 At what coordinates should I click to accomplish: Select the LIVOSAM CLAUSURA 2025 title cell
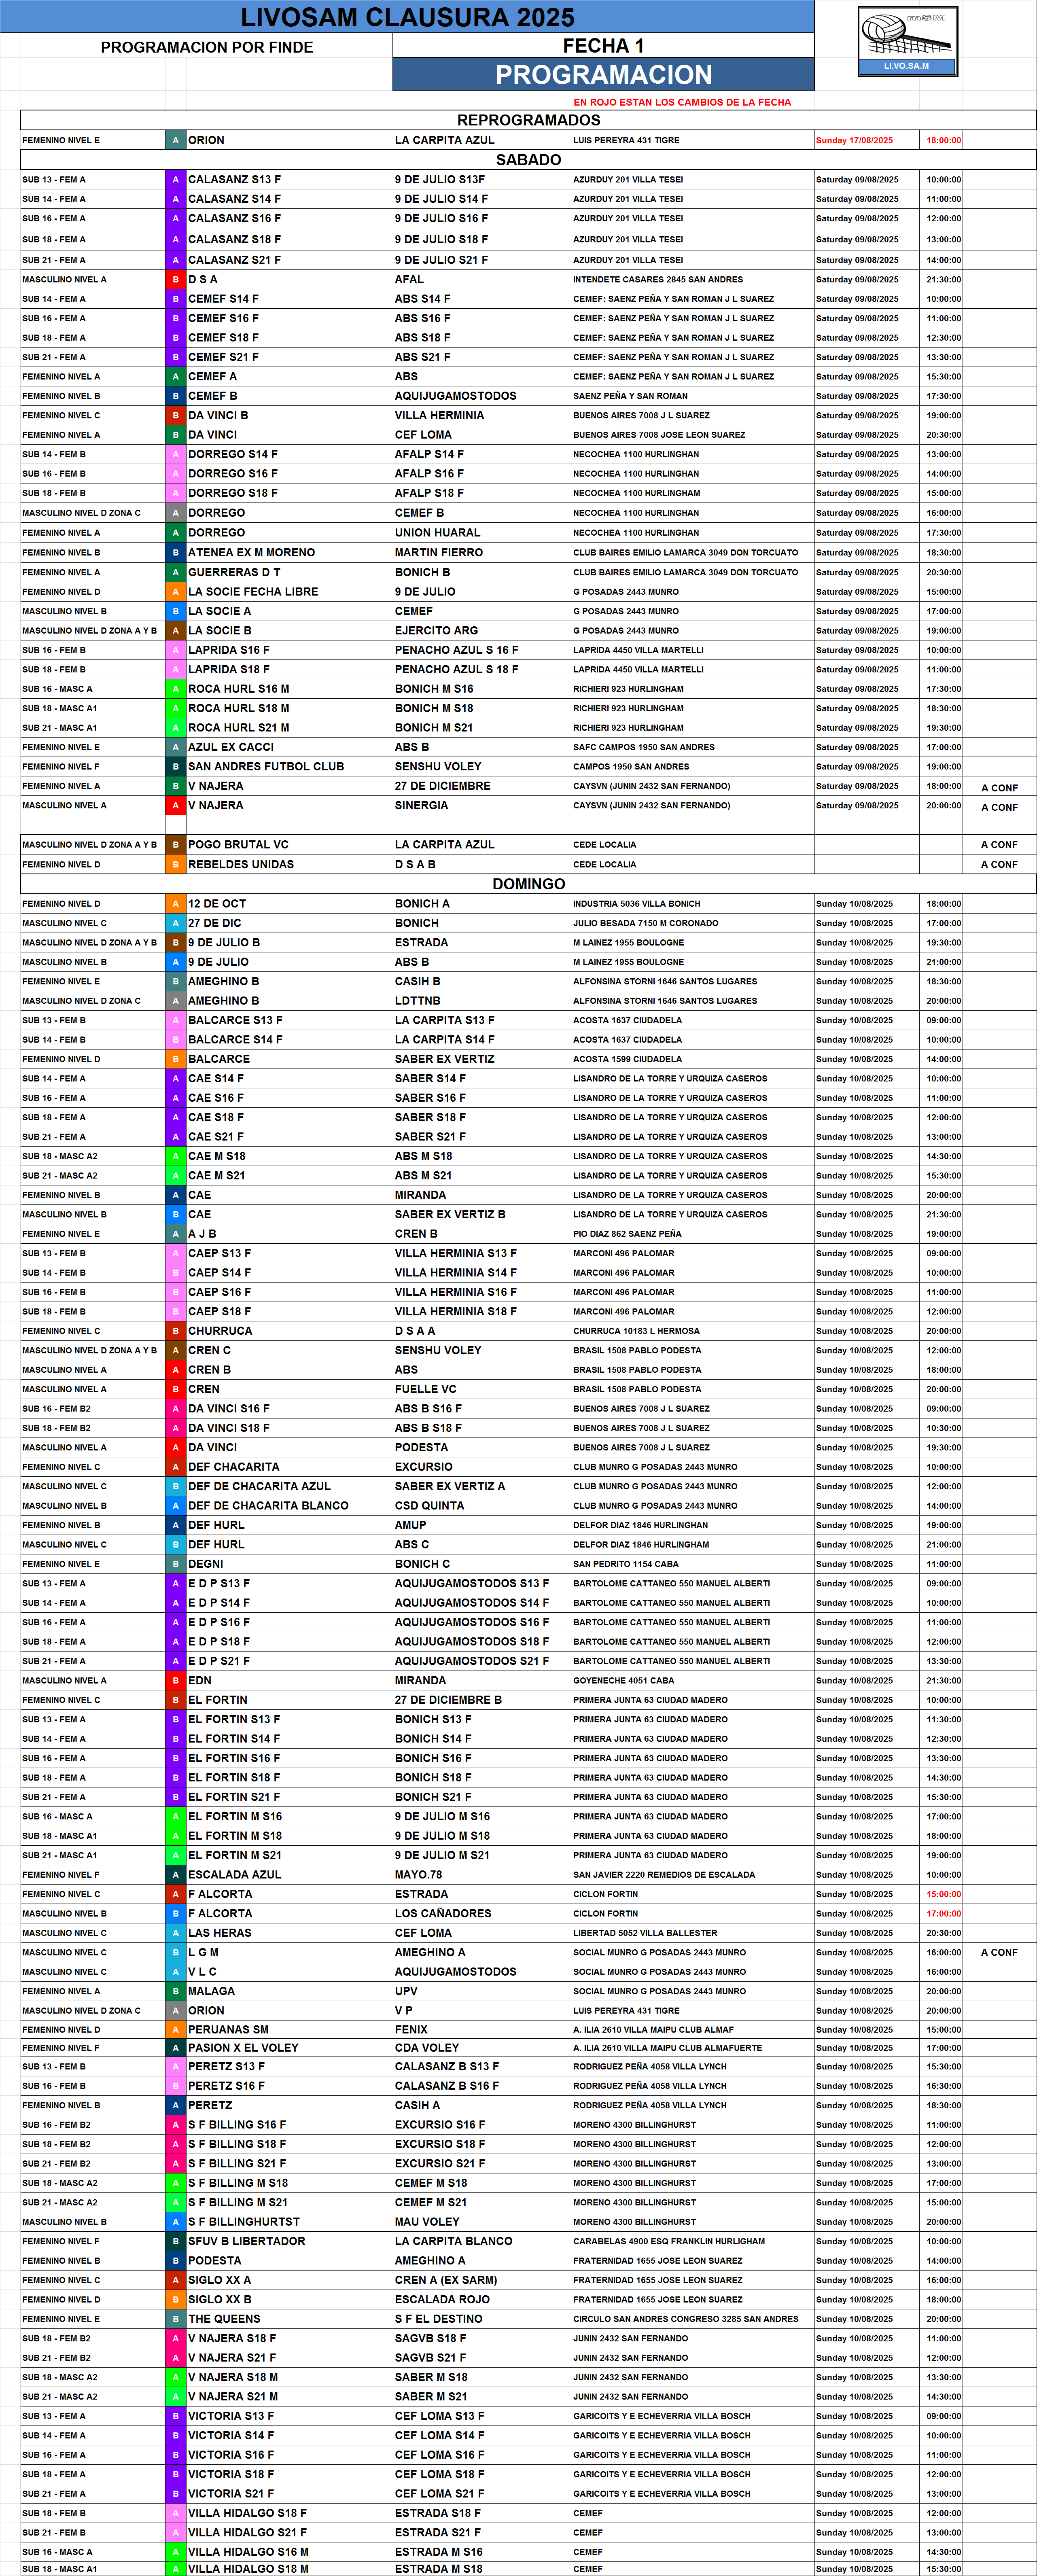(x=407, y=17)
